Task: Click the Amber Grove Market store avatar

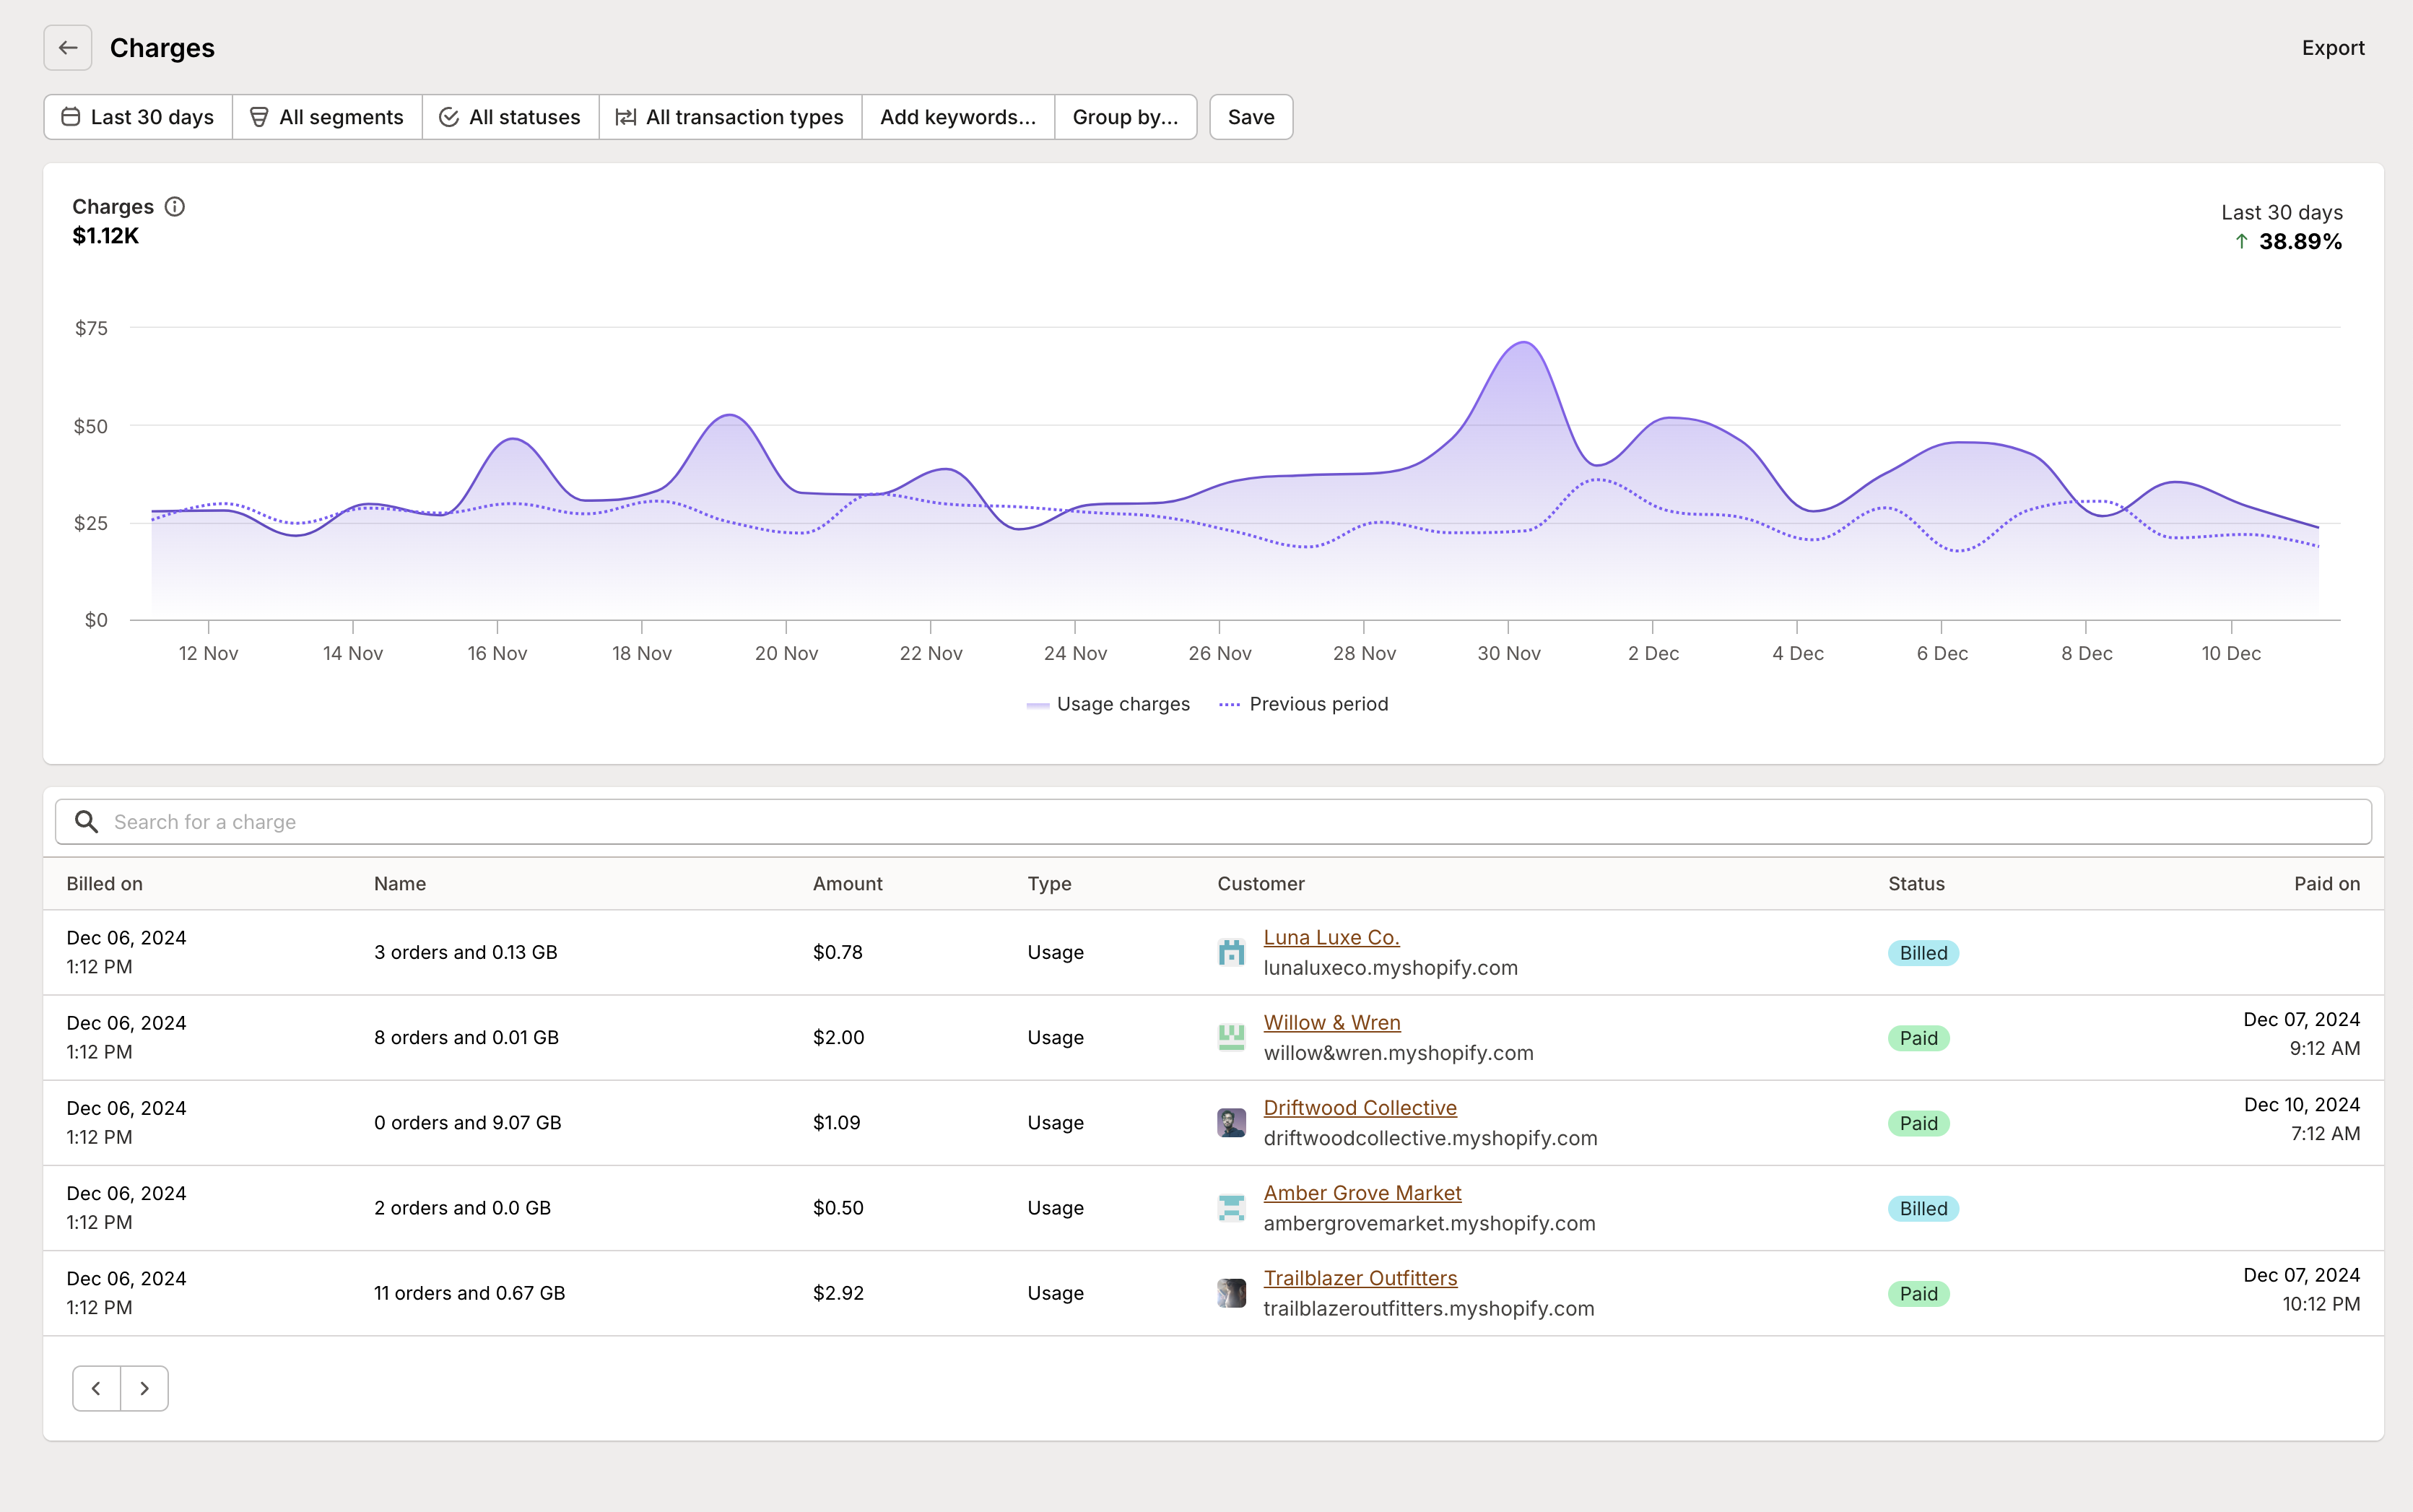Action: pyautogui.click(x=1231, y=1208)
